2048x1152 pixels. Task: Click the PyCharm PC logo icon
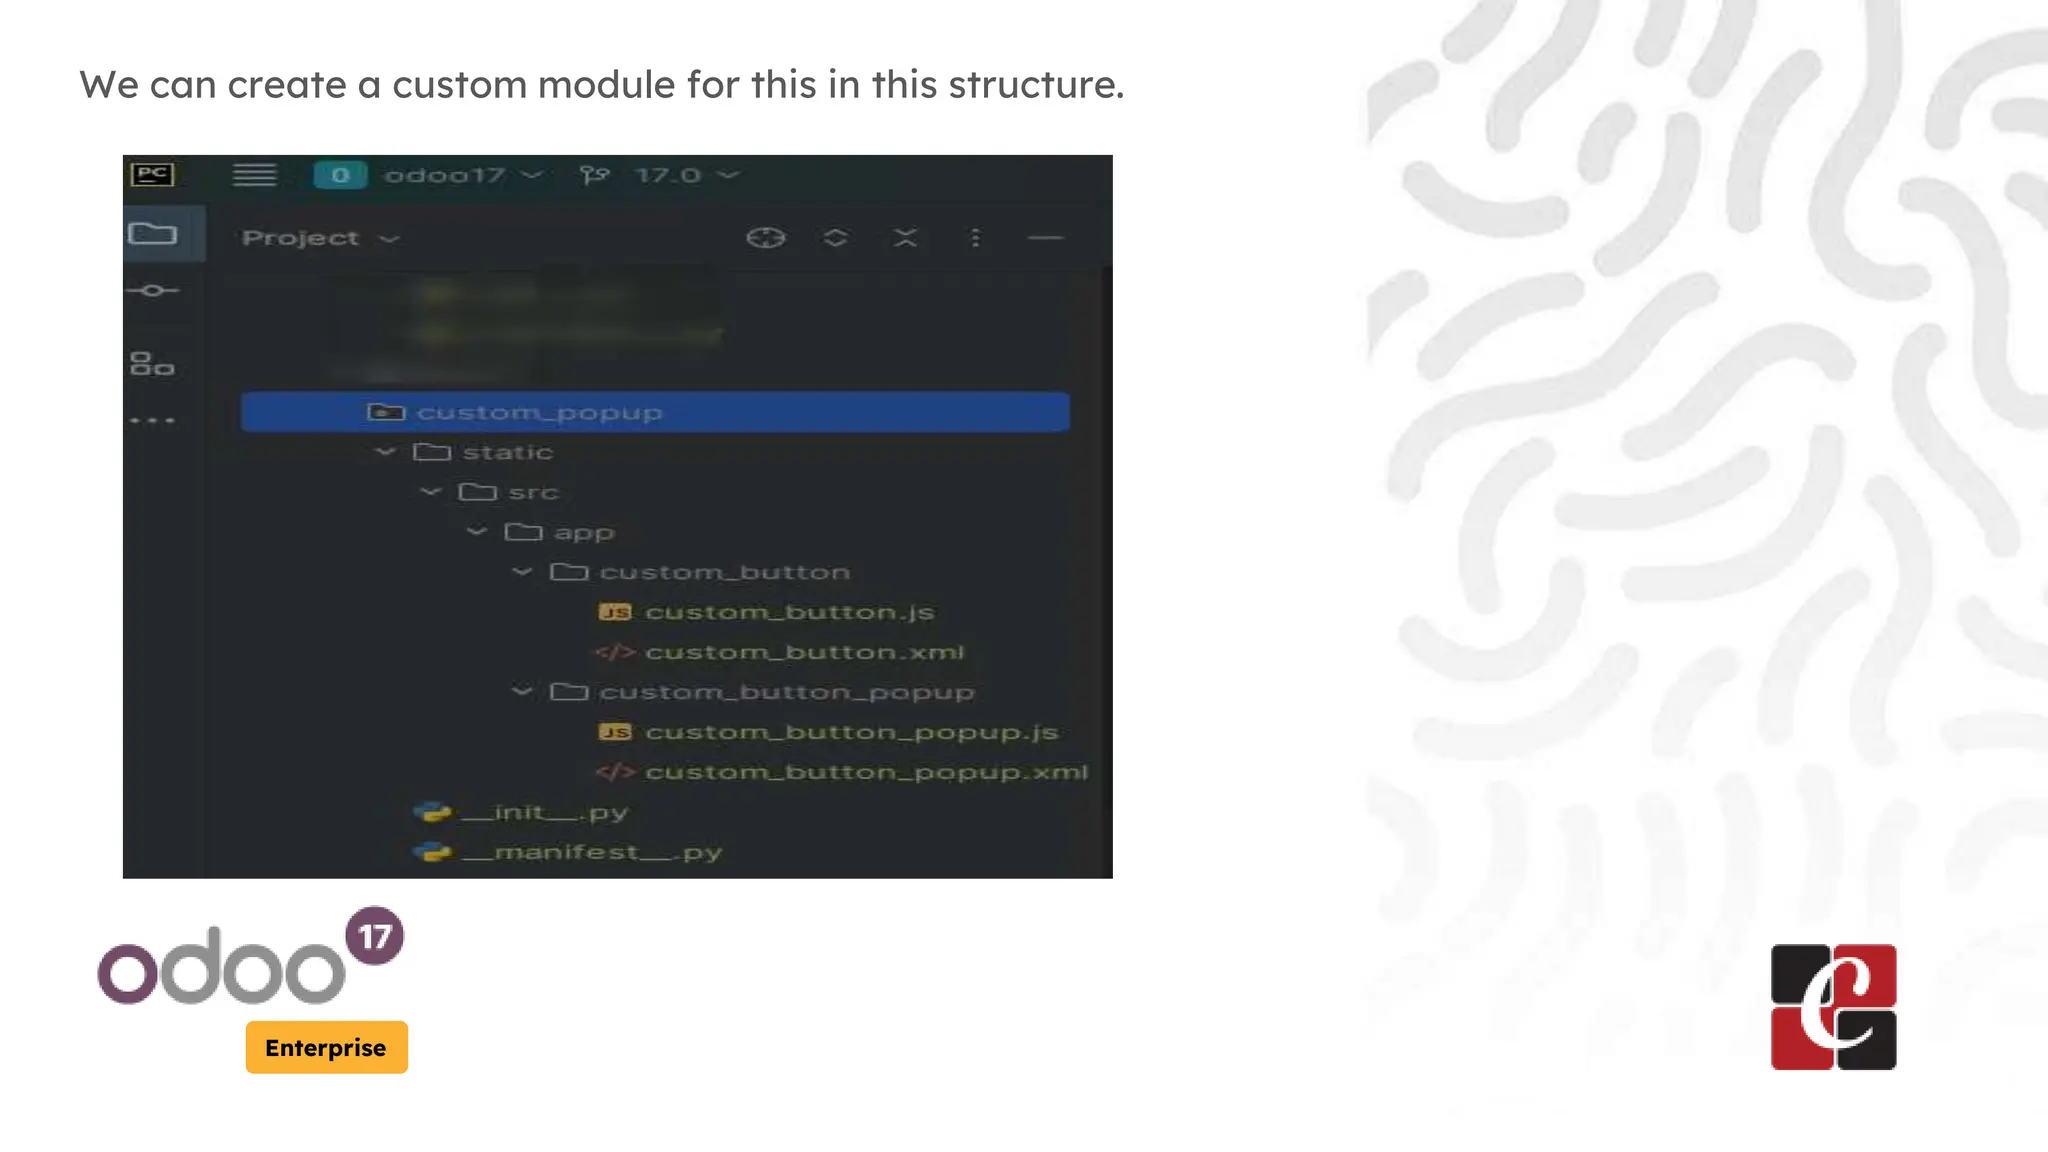tap(152, 175)
